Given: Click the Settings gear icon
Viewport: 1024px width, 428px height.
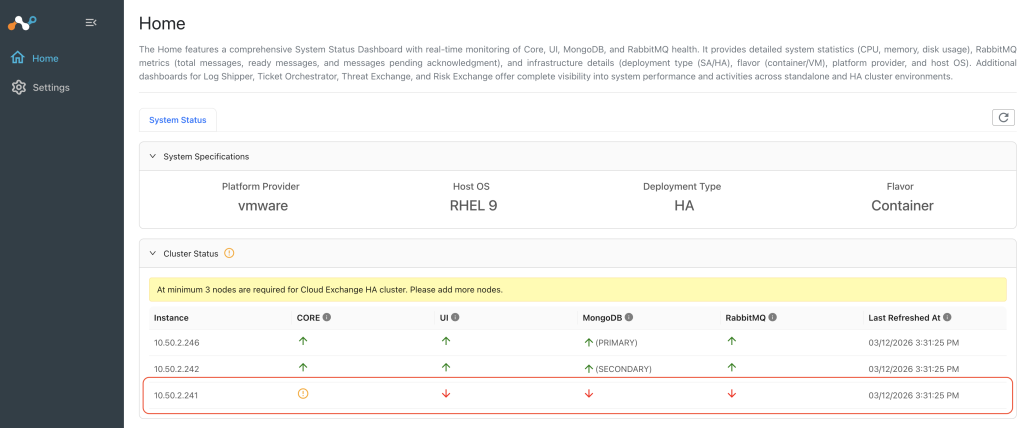Looking at the screenshot, I should point(19,88).
